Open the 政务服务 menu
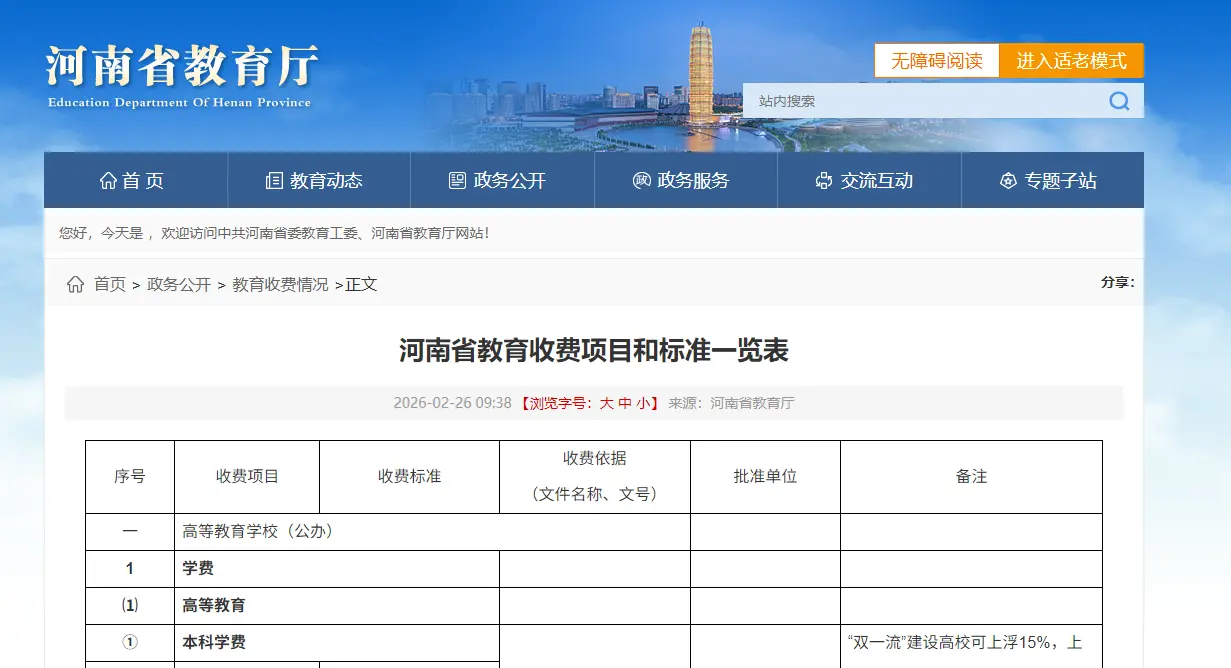Viewport: 1231px width, 668px height. [x=693, y=181]
